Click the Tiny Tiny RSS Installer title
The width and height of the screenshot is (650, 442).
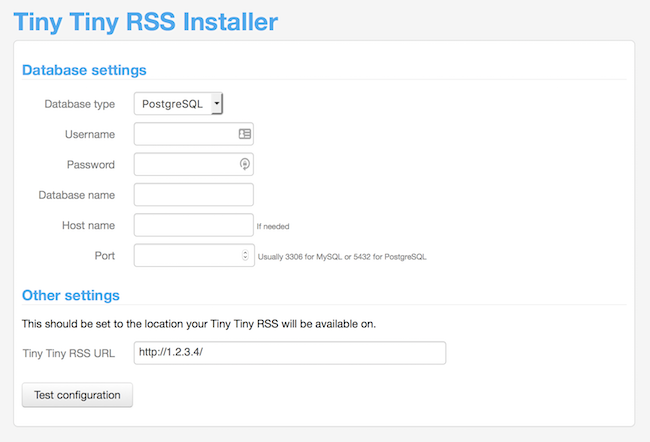pos(146,21)
